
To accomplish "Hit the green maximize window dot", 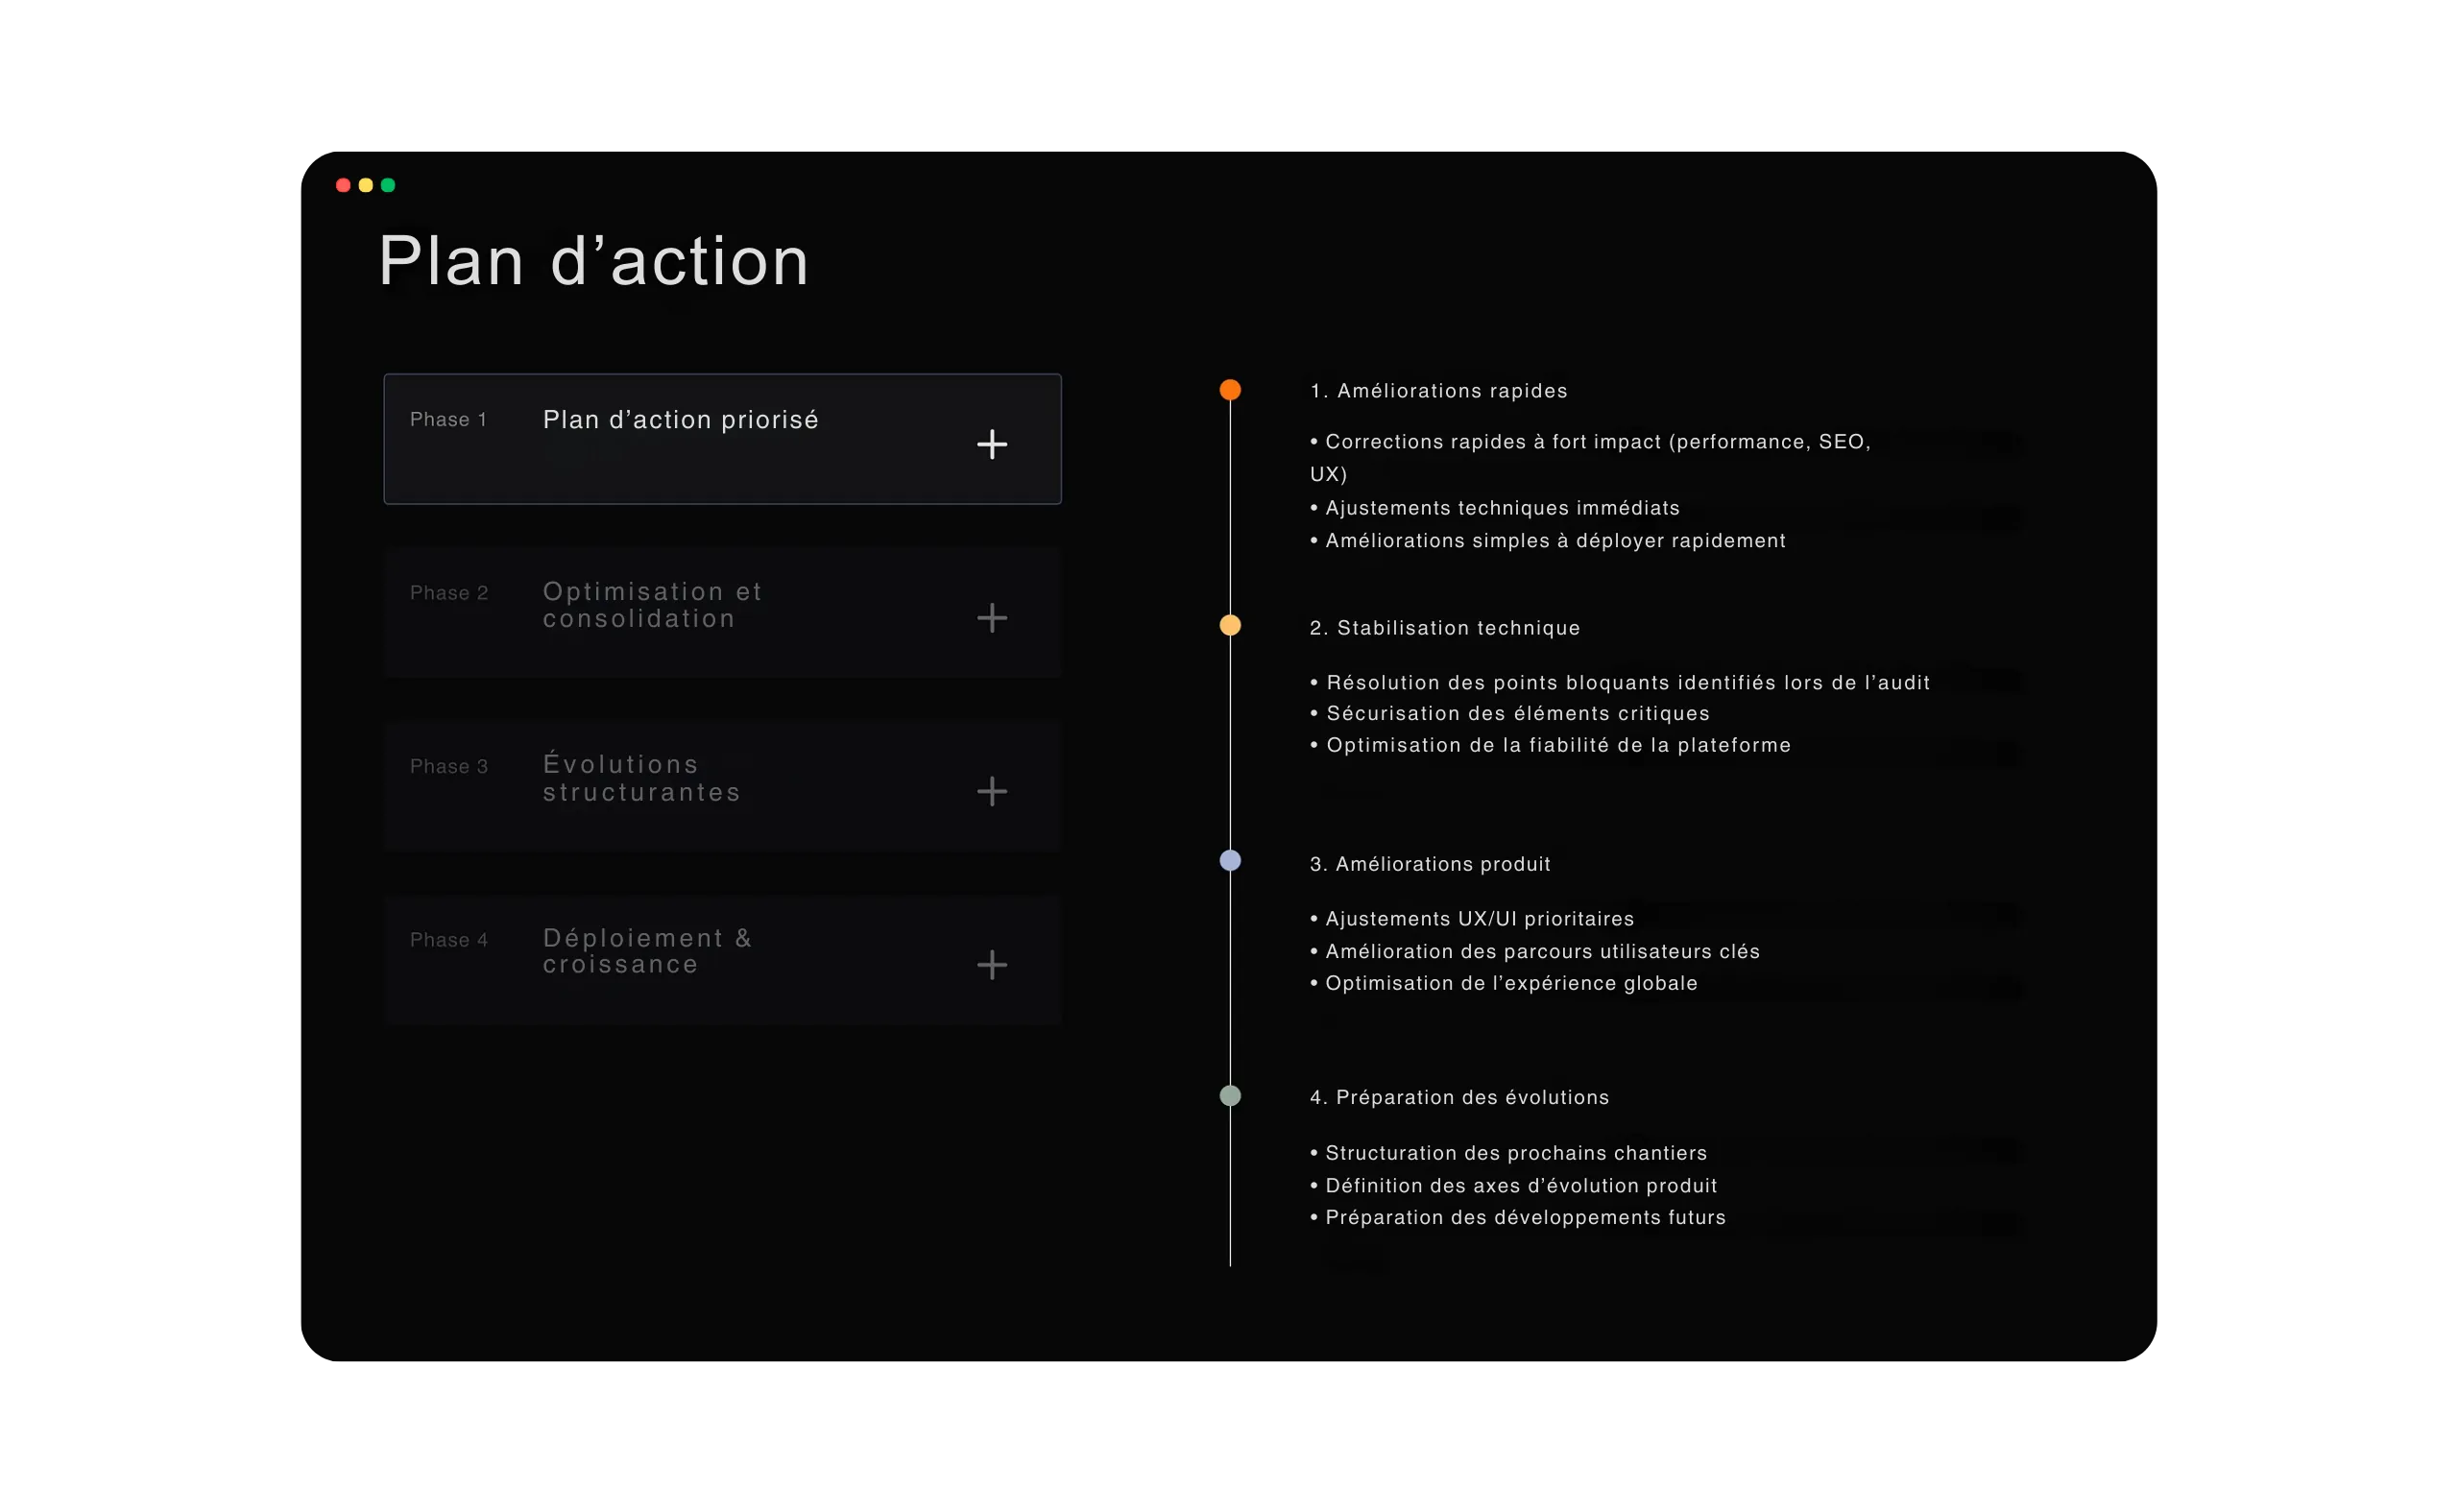I will coord(388,185).
